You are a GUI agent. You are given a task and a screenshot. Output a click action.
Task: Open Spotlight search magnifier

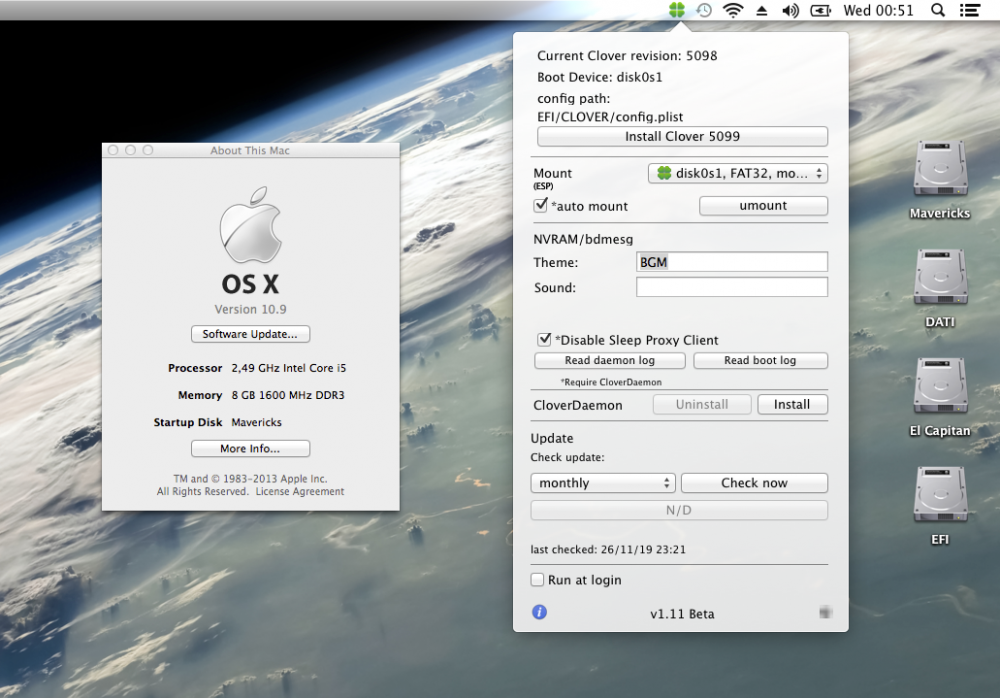tap(938, 10)
